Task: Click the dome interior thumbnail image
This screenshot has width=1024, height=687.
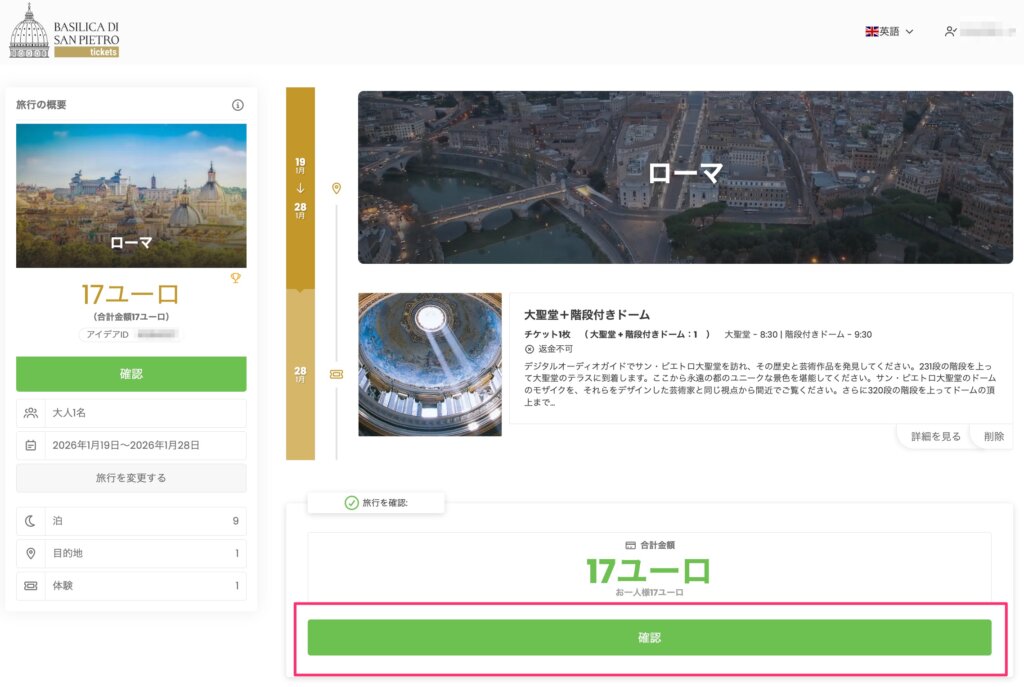Action: coord(430,364)
